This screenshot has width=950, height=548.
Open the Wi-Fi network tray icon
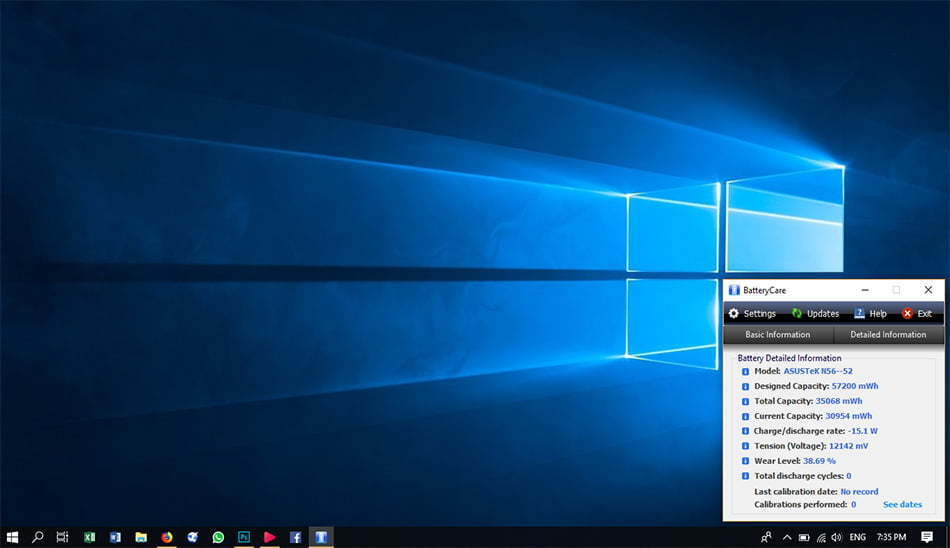(821, 537)
